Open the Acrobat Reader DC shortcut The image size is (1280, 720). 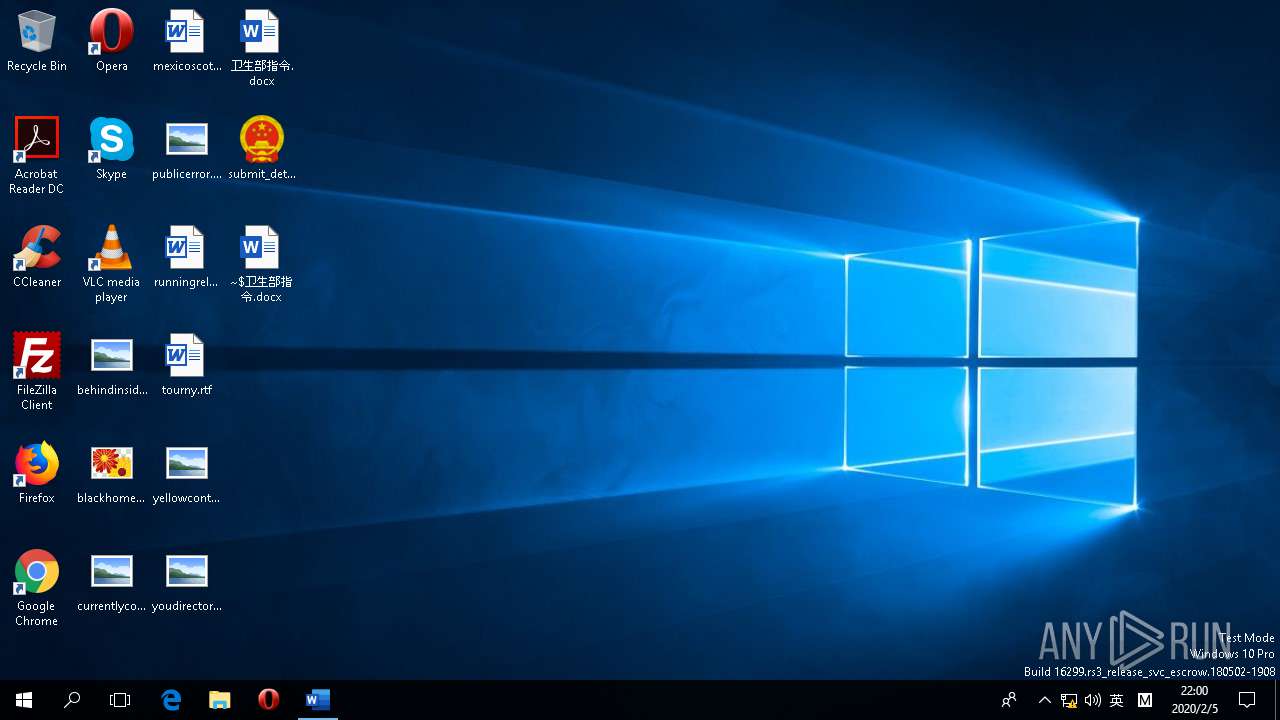point(37,156)
